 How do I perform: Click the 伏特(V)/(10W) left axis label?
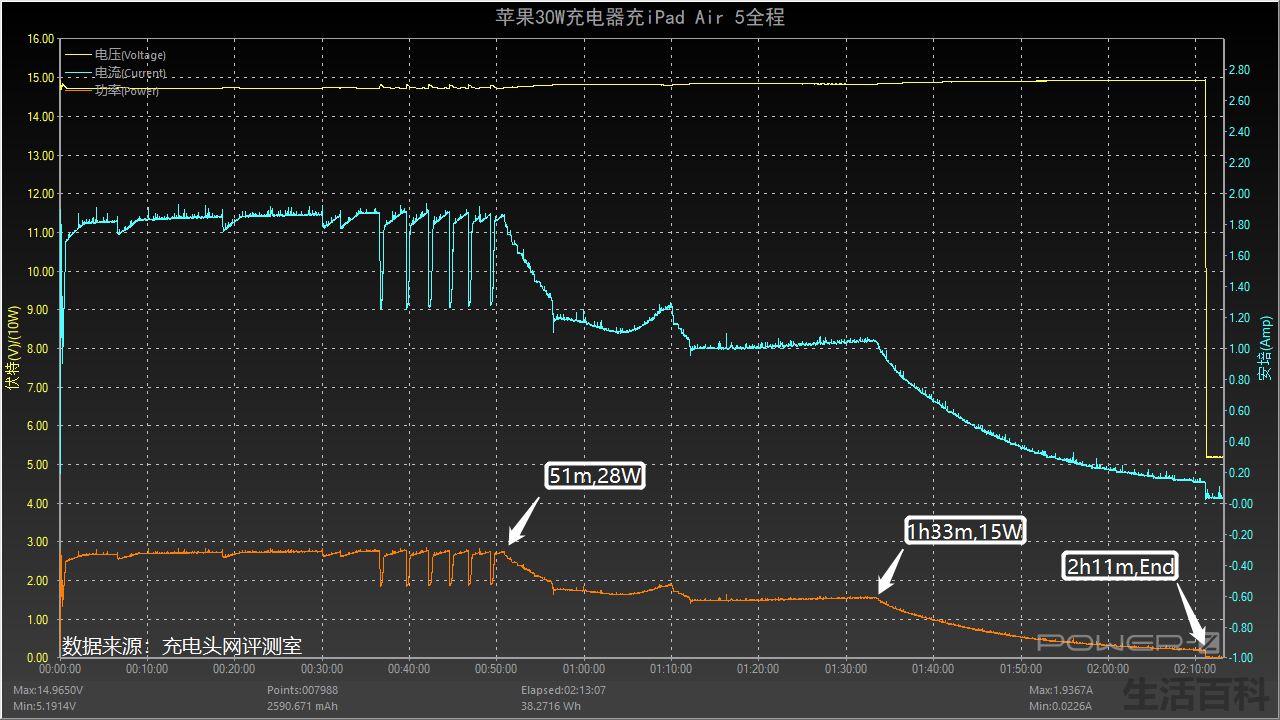tap(13, 348)
